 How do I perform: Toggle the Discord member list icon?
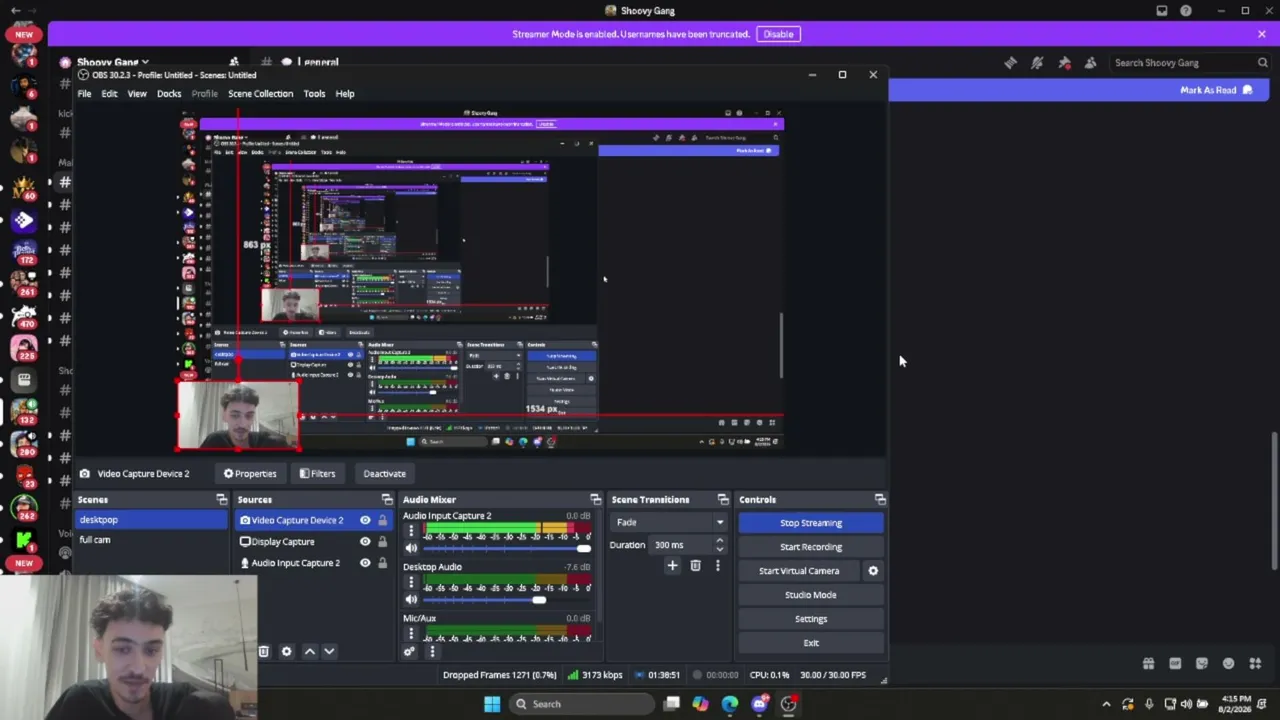click(1090, 63)
